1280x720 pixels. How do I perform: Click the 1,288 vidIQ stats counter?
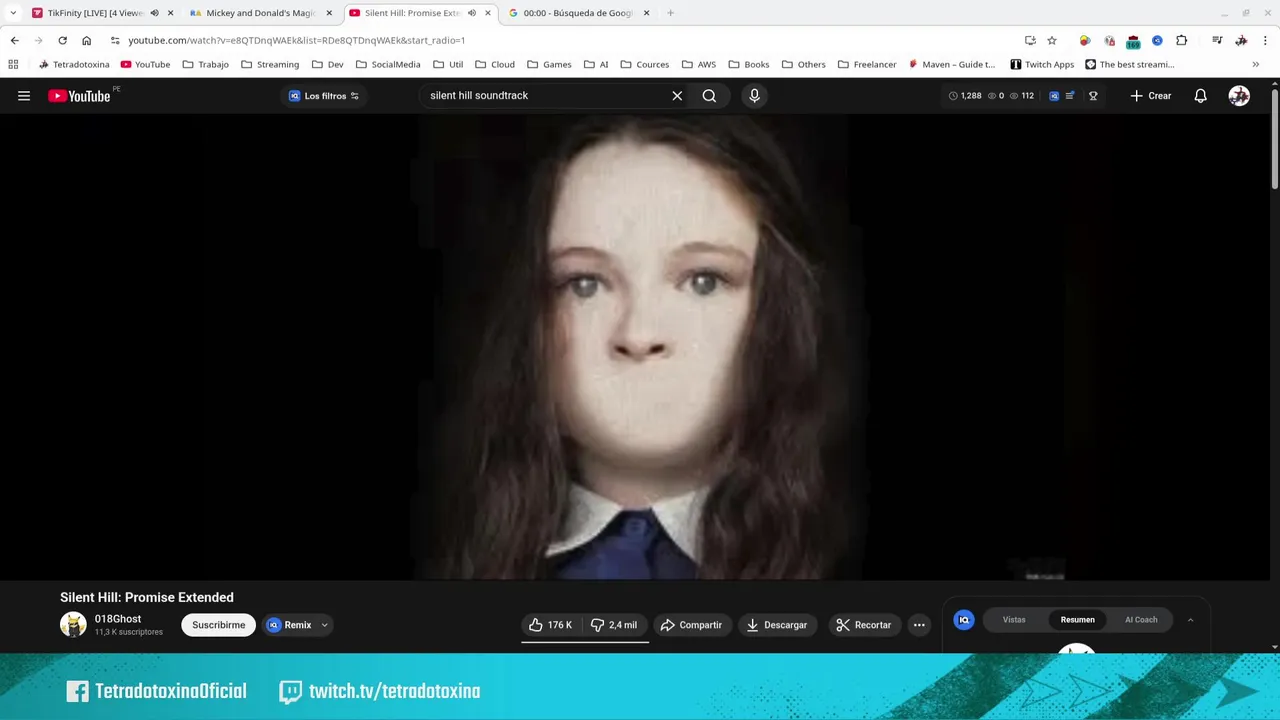point(964,96)
